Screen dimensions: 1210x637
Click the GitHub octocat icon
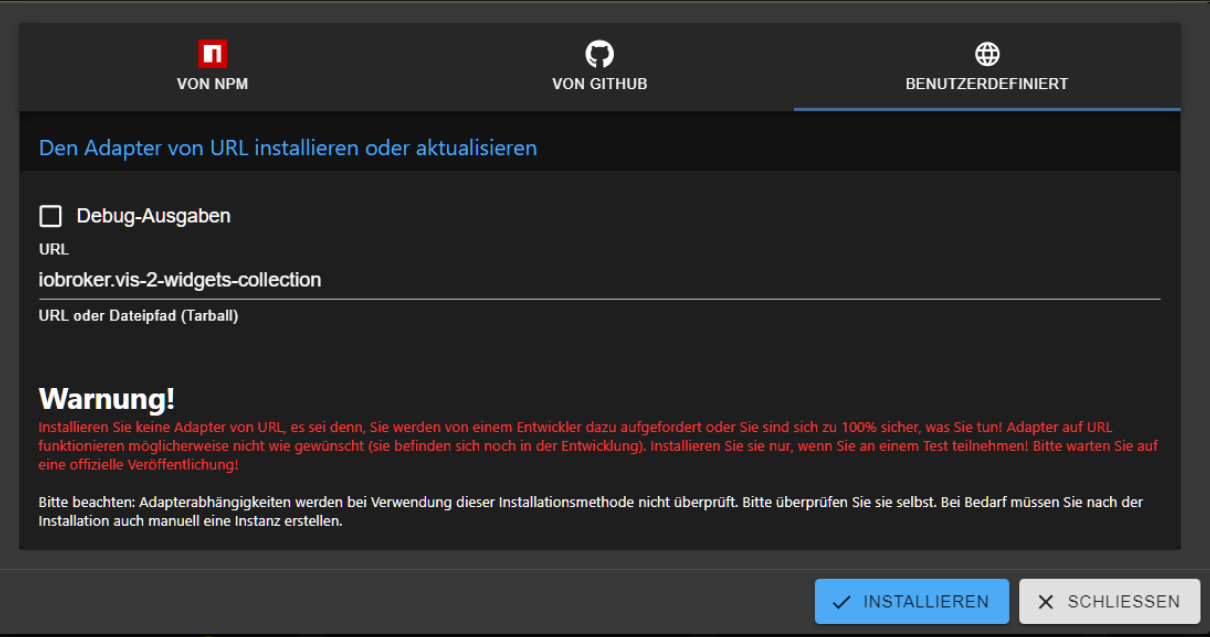(599, 54)
